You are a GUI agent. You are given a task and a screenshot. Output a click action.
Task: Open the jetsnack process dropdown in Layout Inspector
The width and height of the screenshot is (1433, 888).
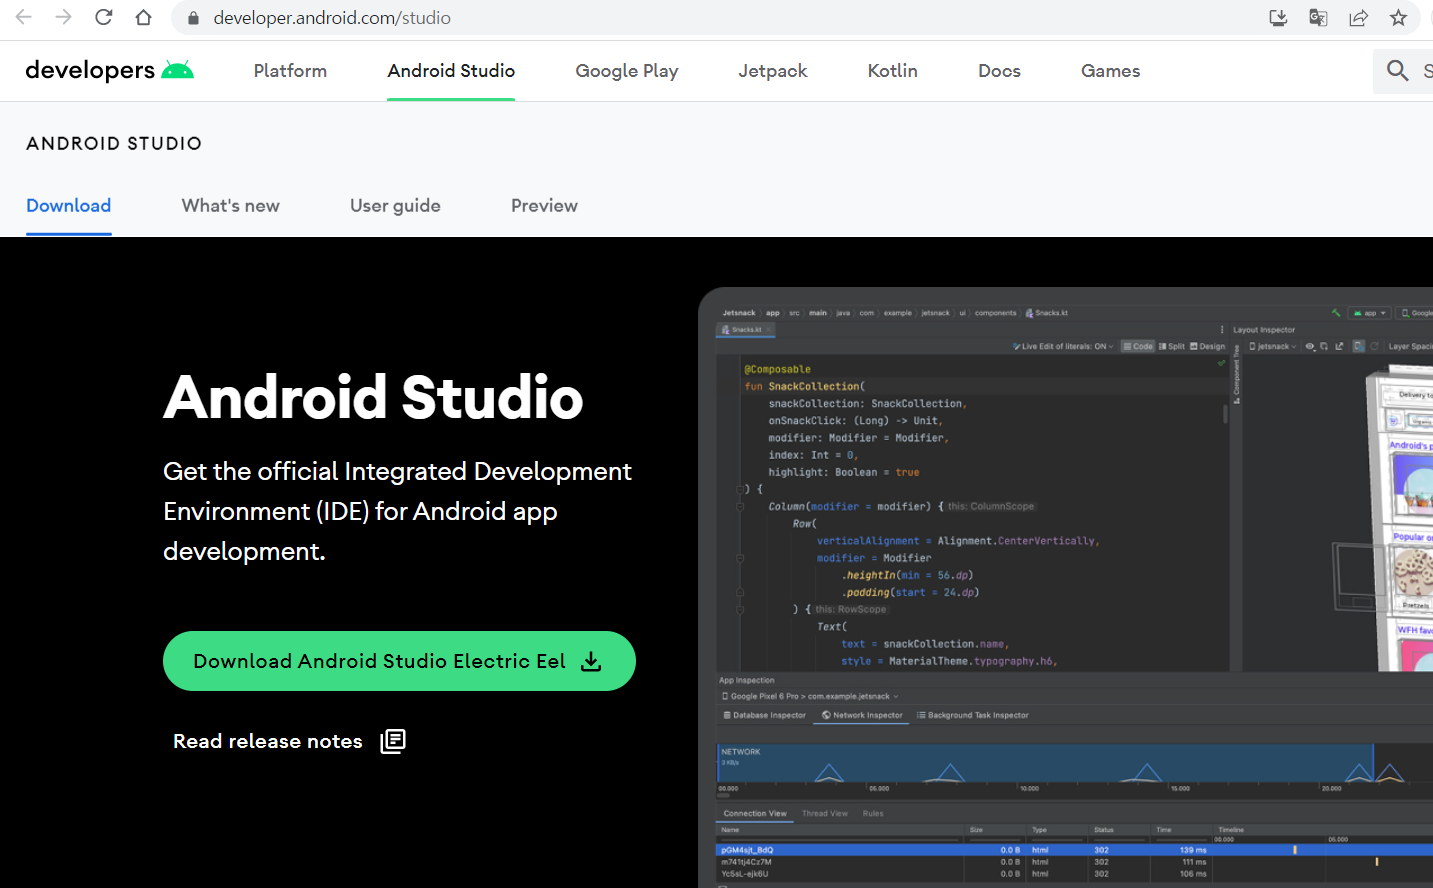(1272, 346)
